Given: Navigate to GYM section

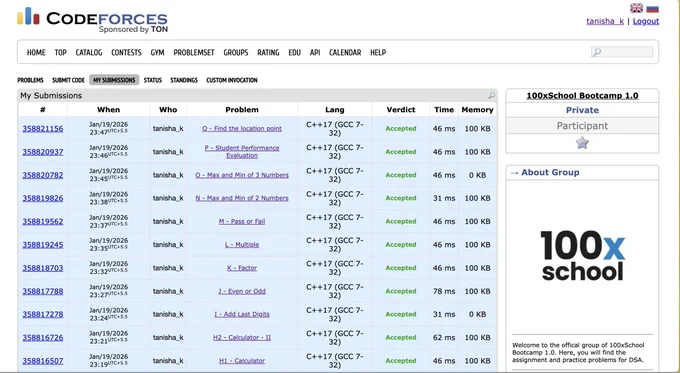Looking at the screenshot, I should click(157, 52).
